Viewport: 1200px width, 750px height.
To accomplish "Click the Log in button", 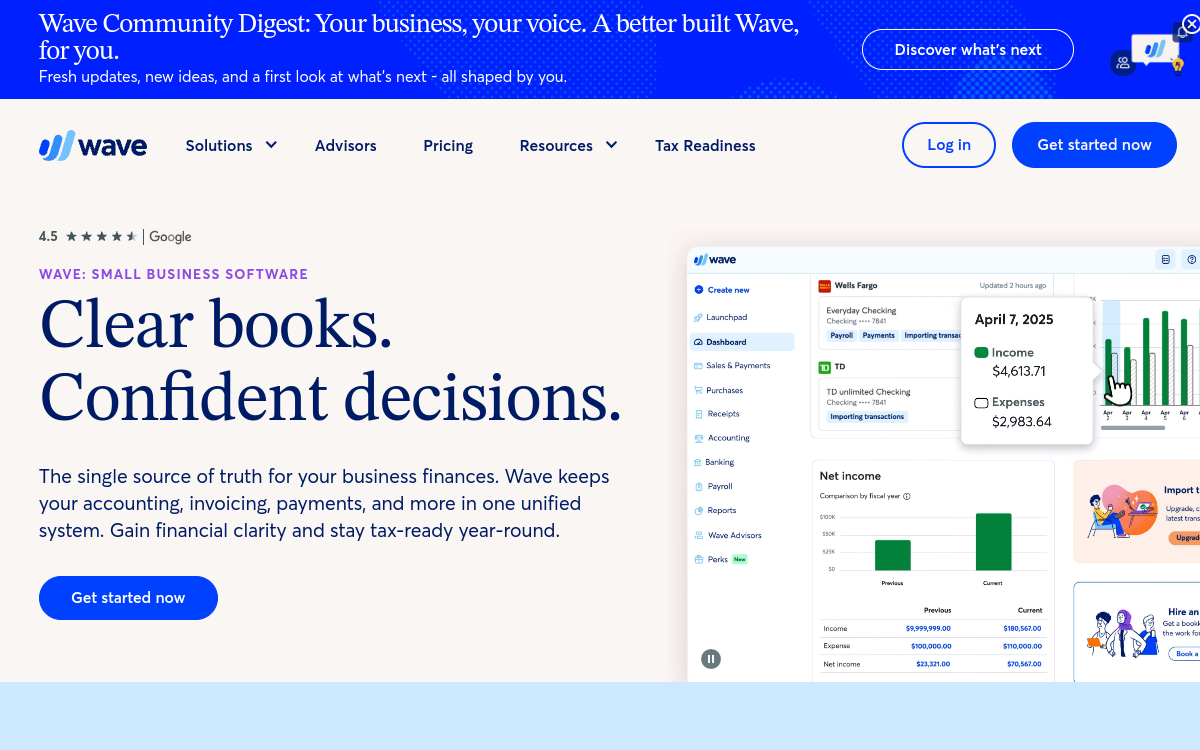I will (949, 145).
